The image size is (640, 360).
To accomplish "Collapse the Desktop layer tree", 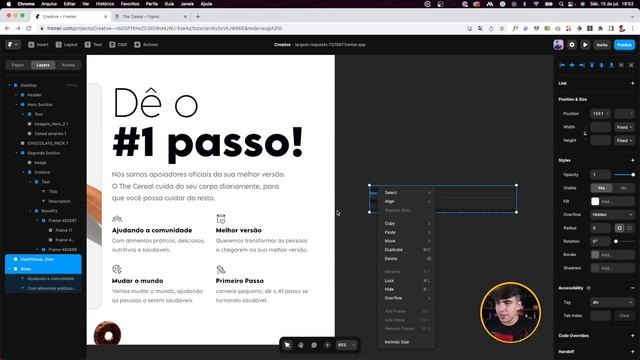I will pyautogui.click(x=9, y=85).
